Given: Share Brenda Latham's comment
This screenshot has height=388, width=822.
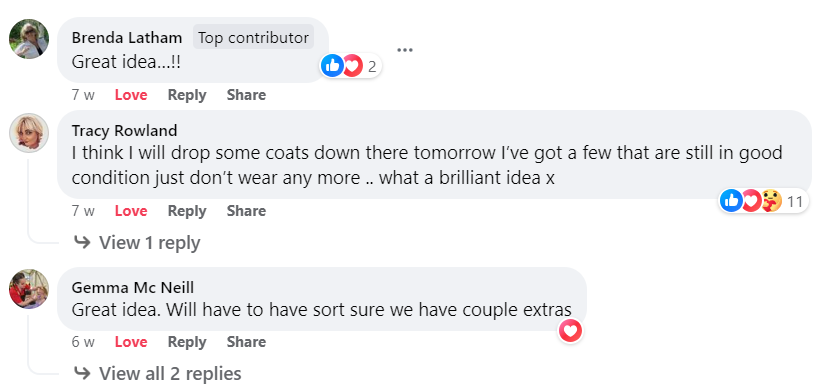Looking at the screenshot, I should [x=246, y=95].
